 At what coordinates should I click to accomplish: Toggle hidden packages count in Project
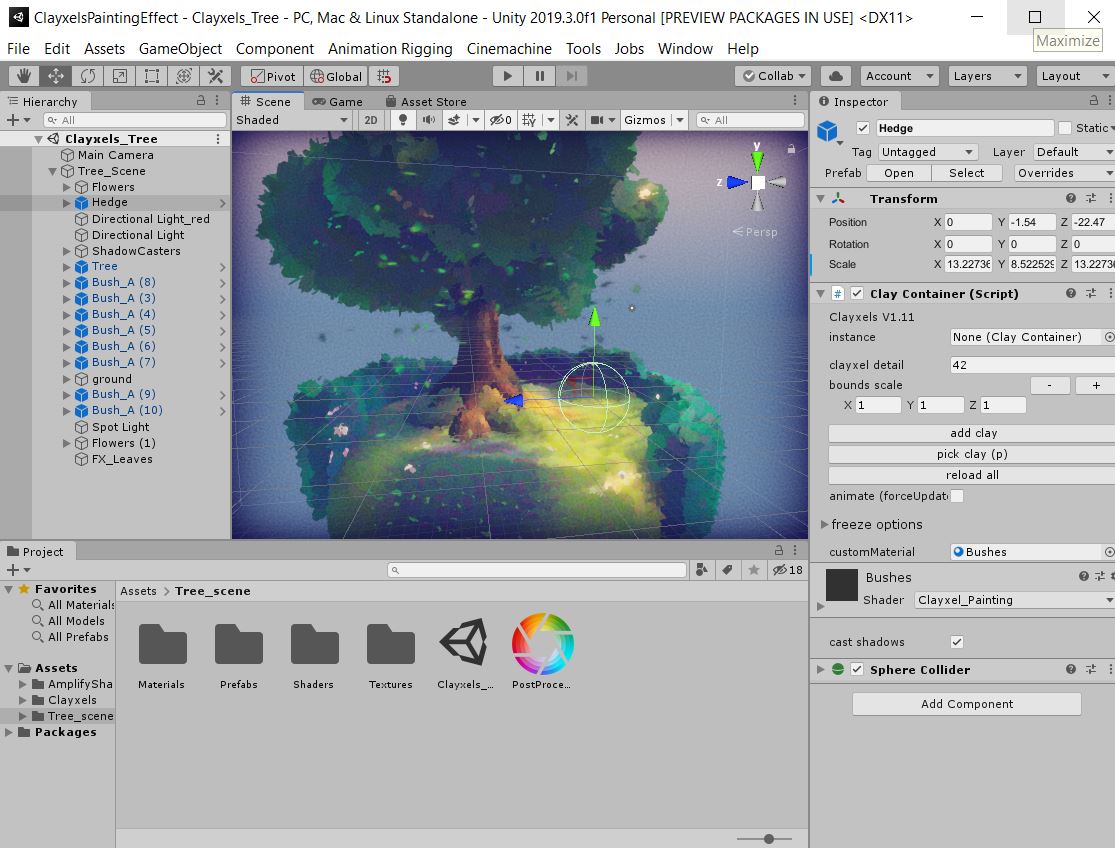(x=788, y=570)
